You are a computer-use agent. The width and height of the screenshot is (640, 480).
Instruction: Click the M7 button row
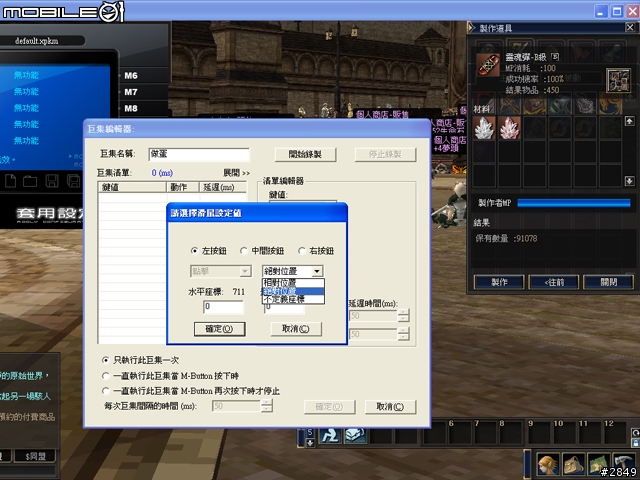[x=144, y=92]
